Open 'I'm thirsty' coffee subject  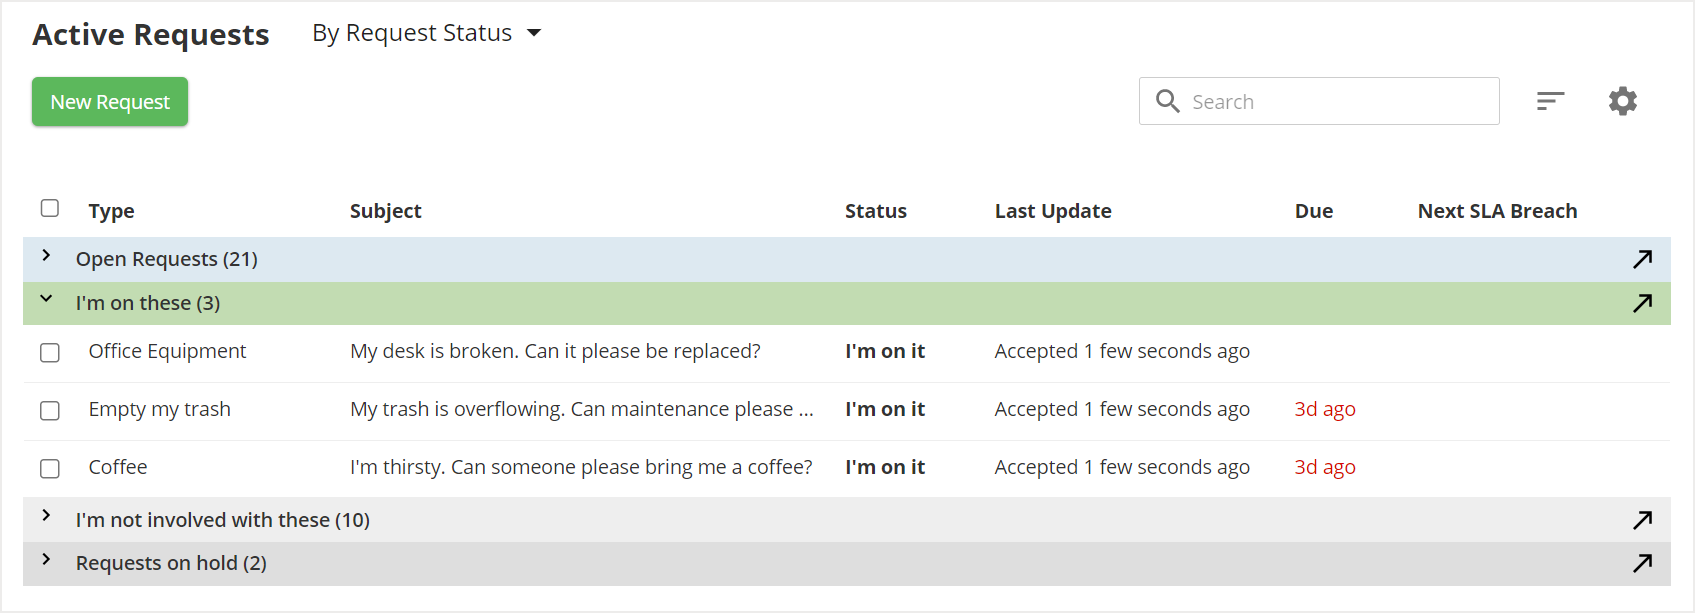(x=581, y=467)
